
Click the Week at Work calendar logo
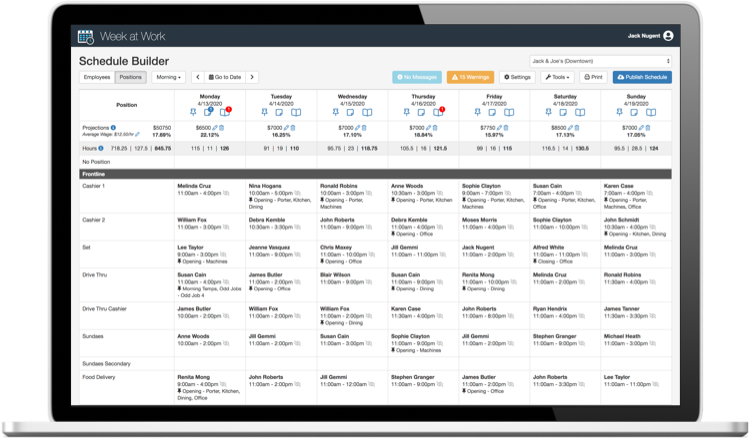(x=87, y=36)
